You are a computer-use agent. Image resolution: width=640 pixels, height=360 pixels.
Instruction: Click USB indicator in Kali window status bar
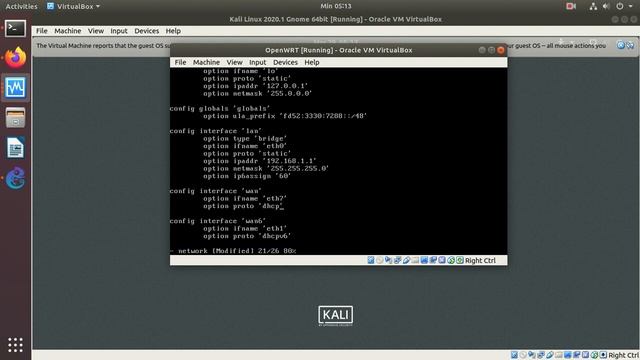point(550,355)
